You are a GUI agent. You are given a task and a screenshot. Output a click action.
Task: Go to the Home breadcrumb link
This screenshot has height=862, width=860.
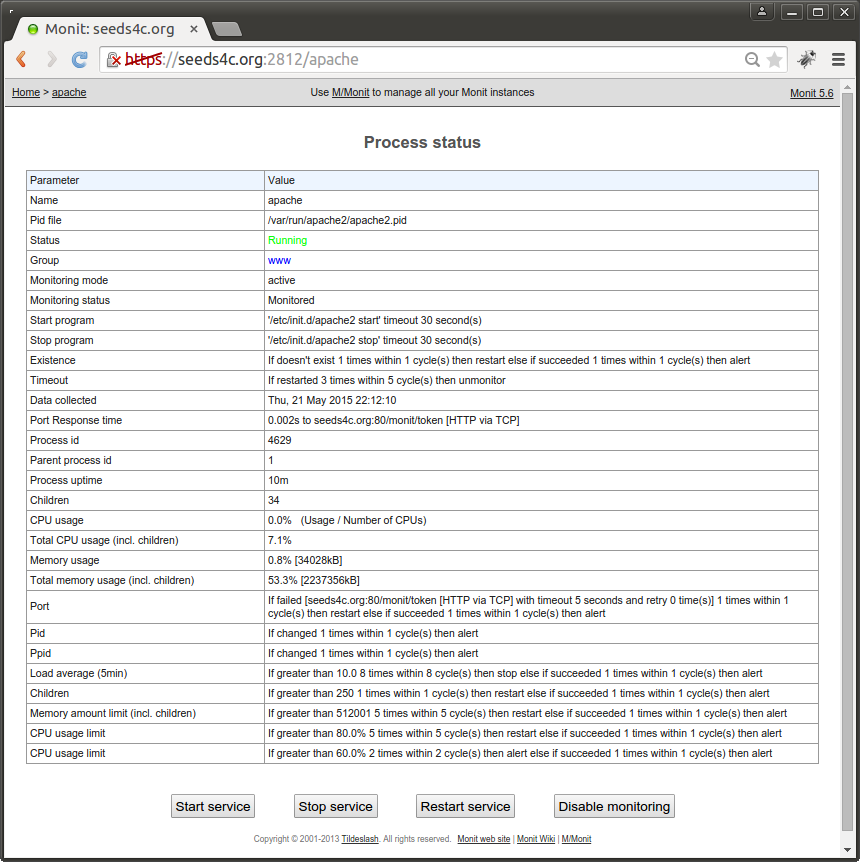26,92
